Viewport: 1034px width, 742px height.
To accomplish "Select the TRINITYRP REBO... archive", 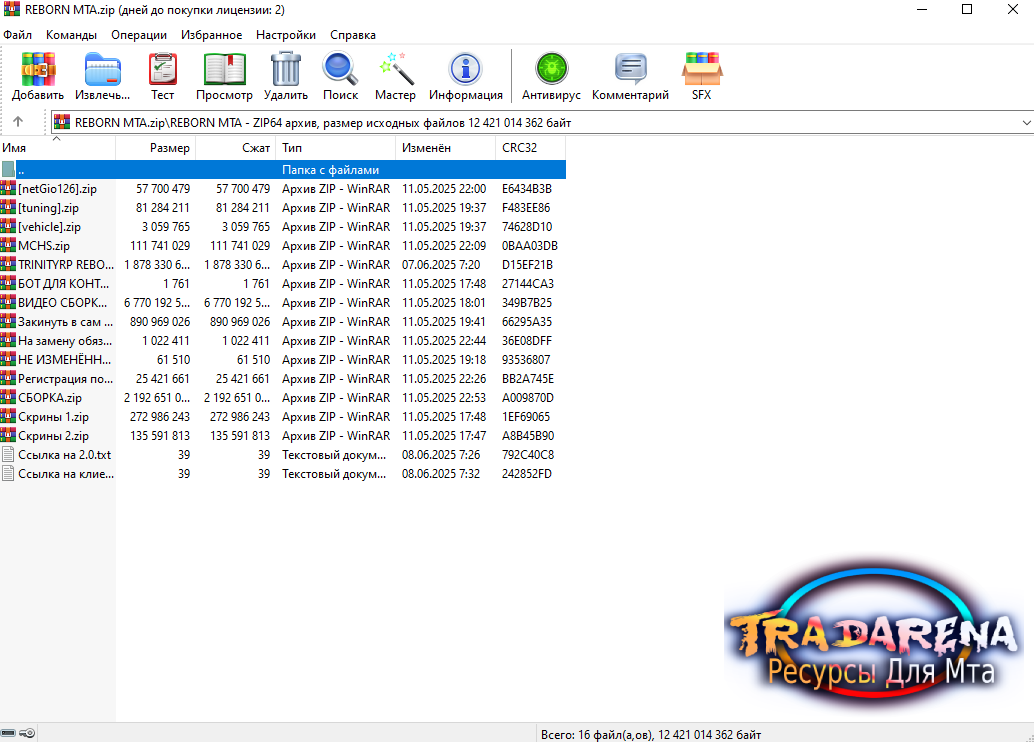I will pos(66,264).
